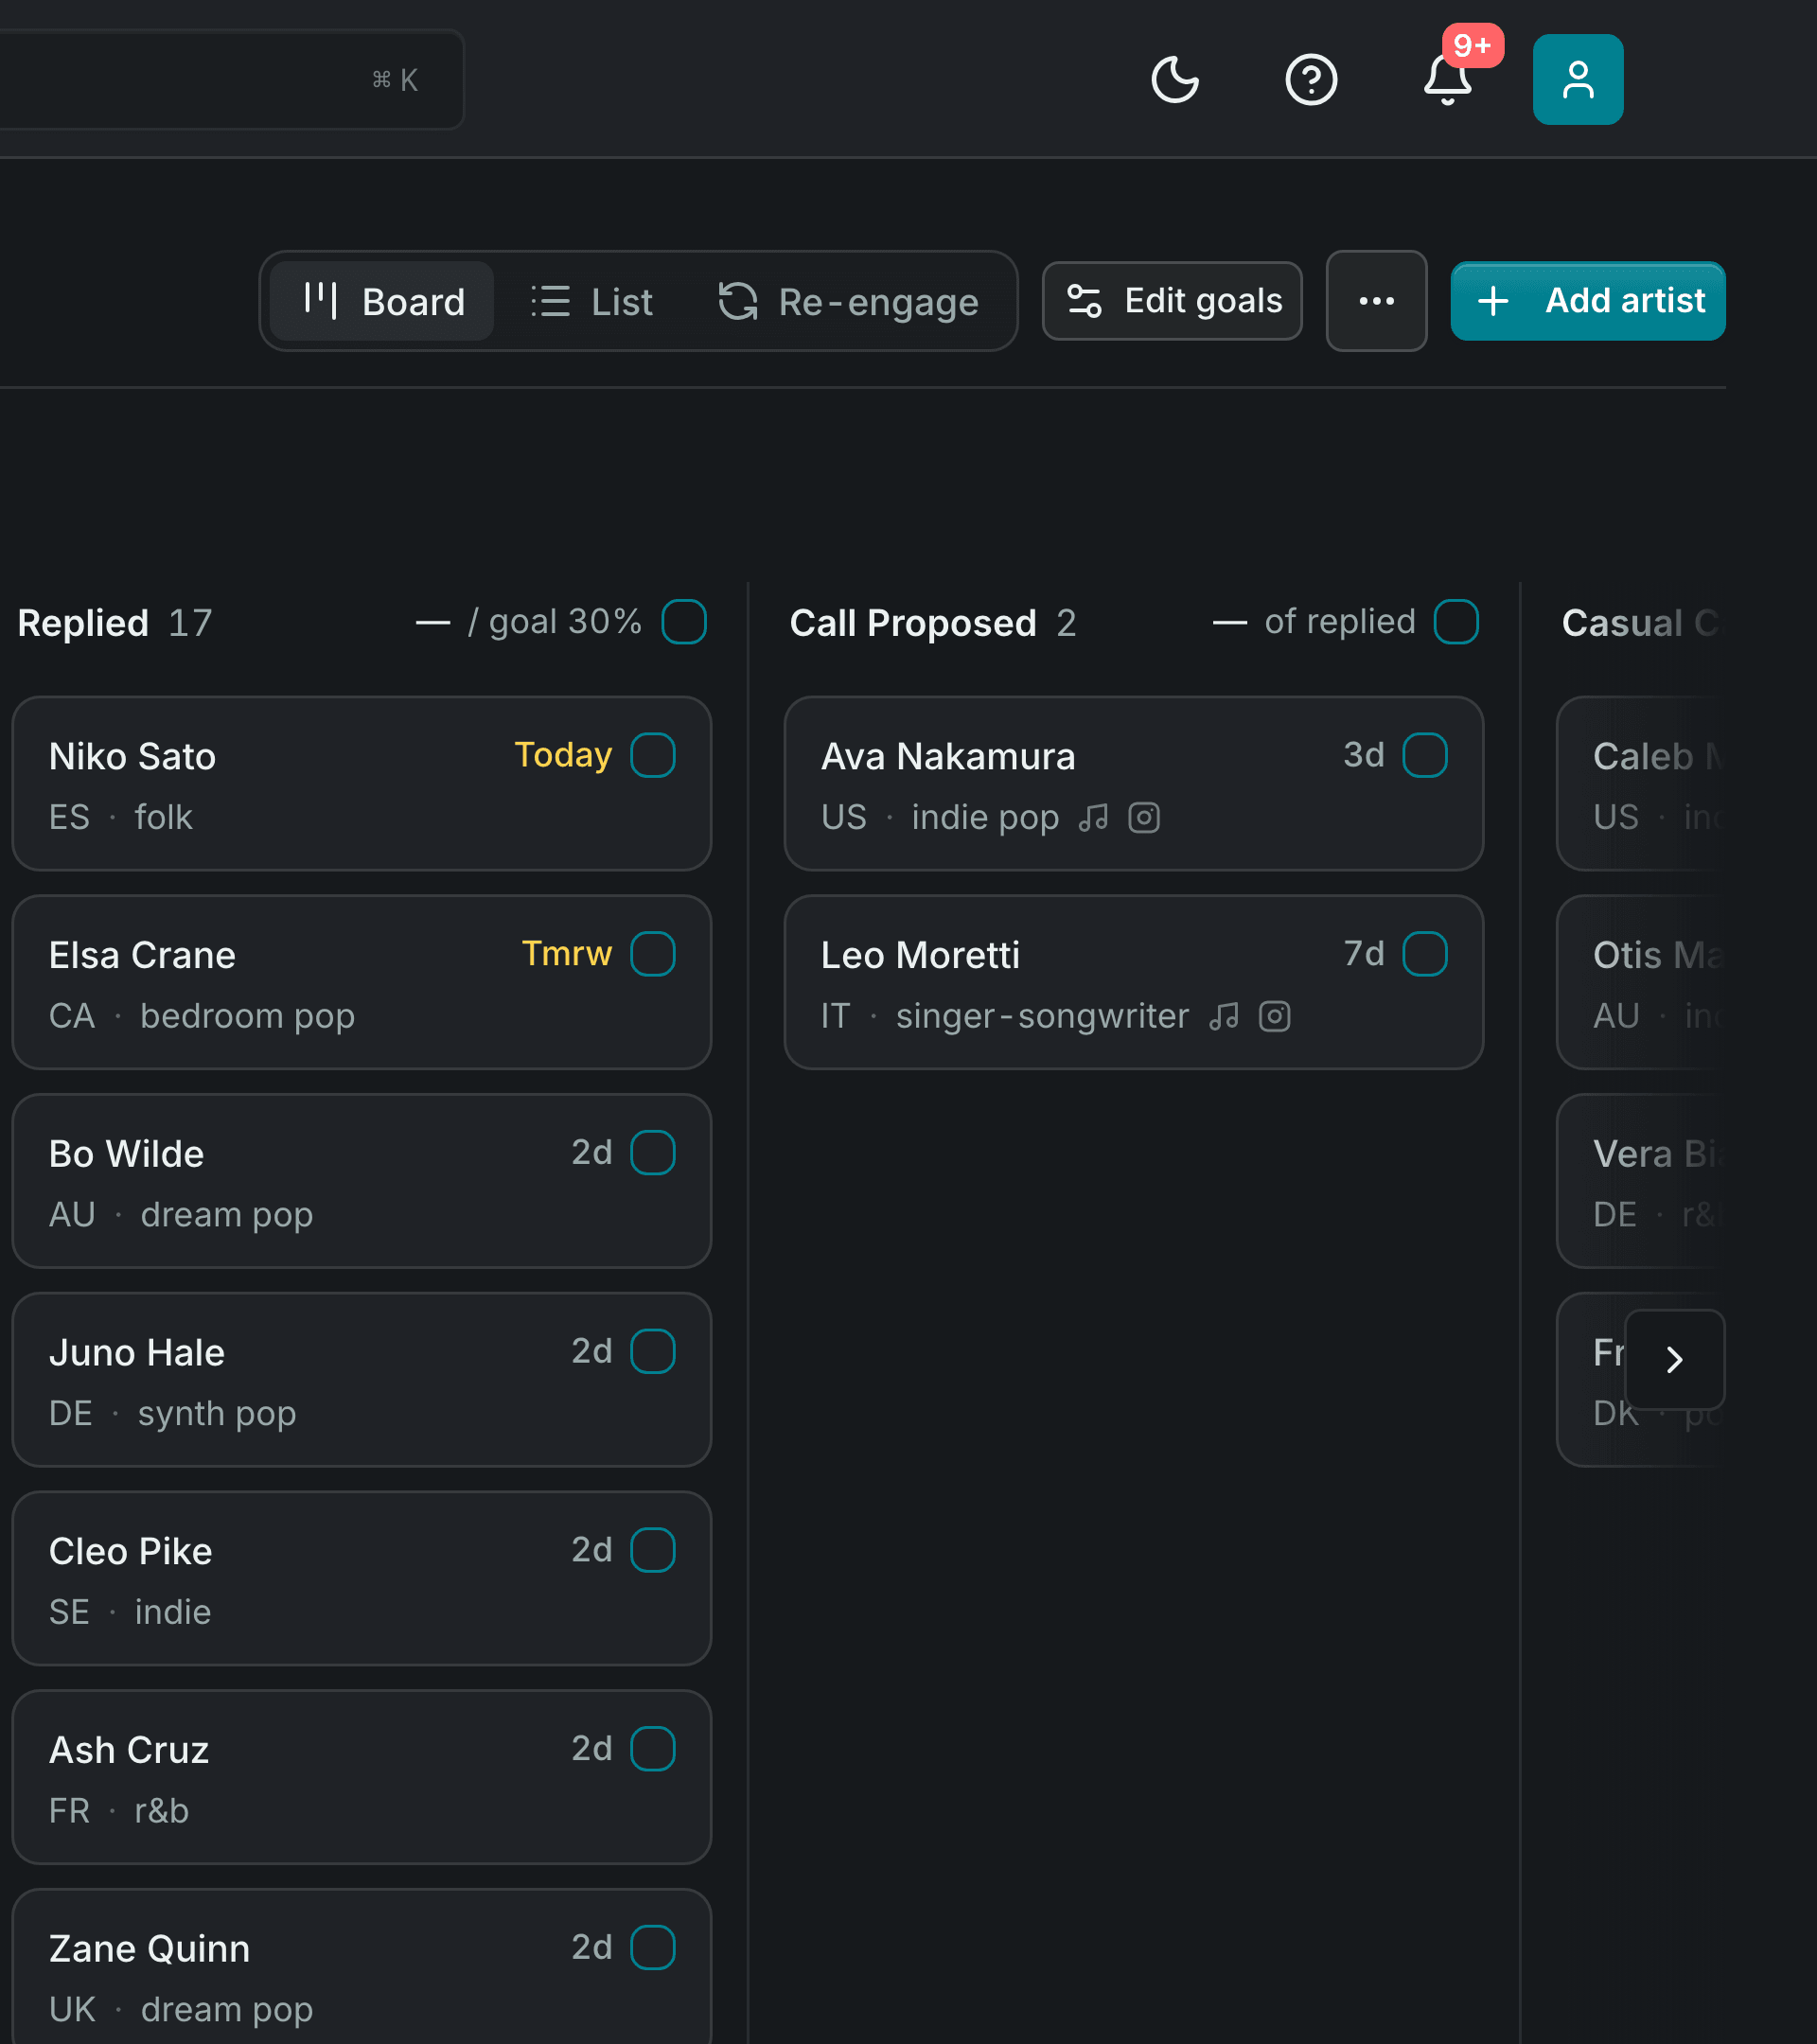
Task: Check Niko Sato's checkbox
Action: coord(653,755)
